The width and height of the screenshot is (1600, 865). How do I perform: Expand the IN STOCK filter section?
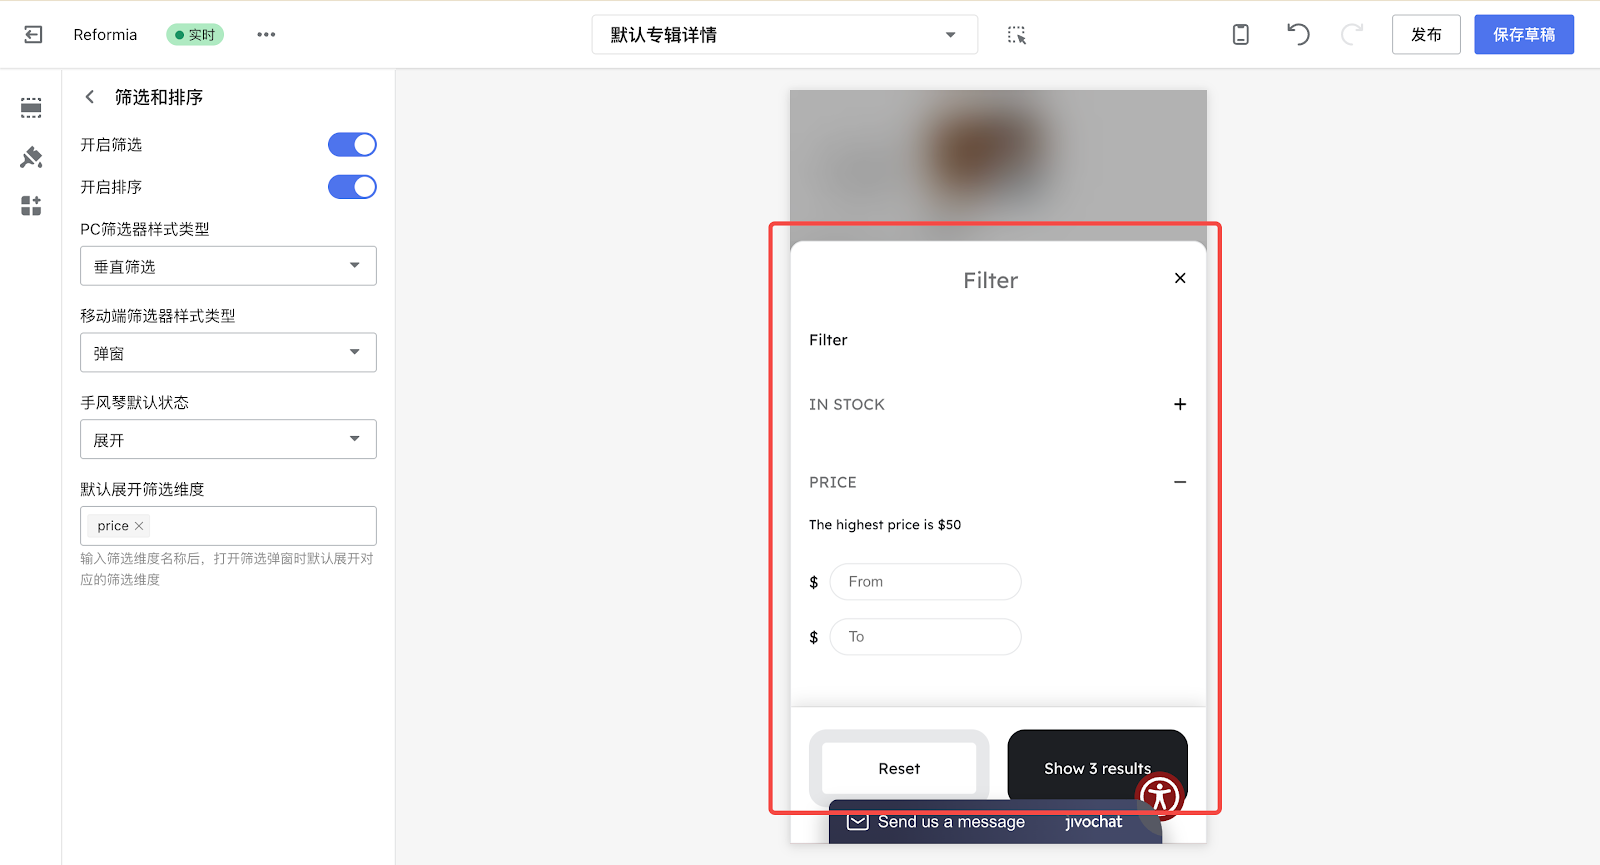click(1180, 404)
